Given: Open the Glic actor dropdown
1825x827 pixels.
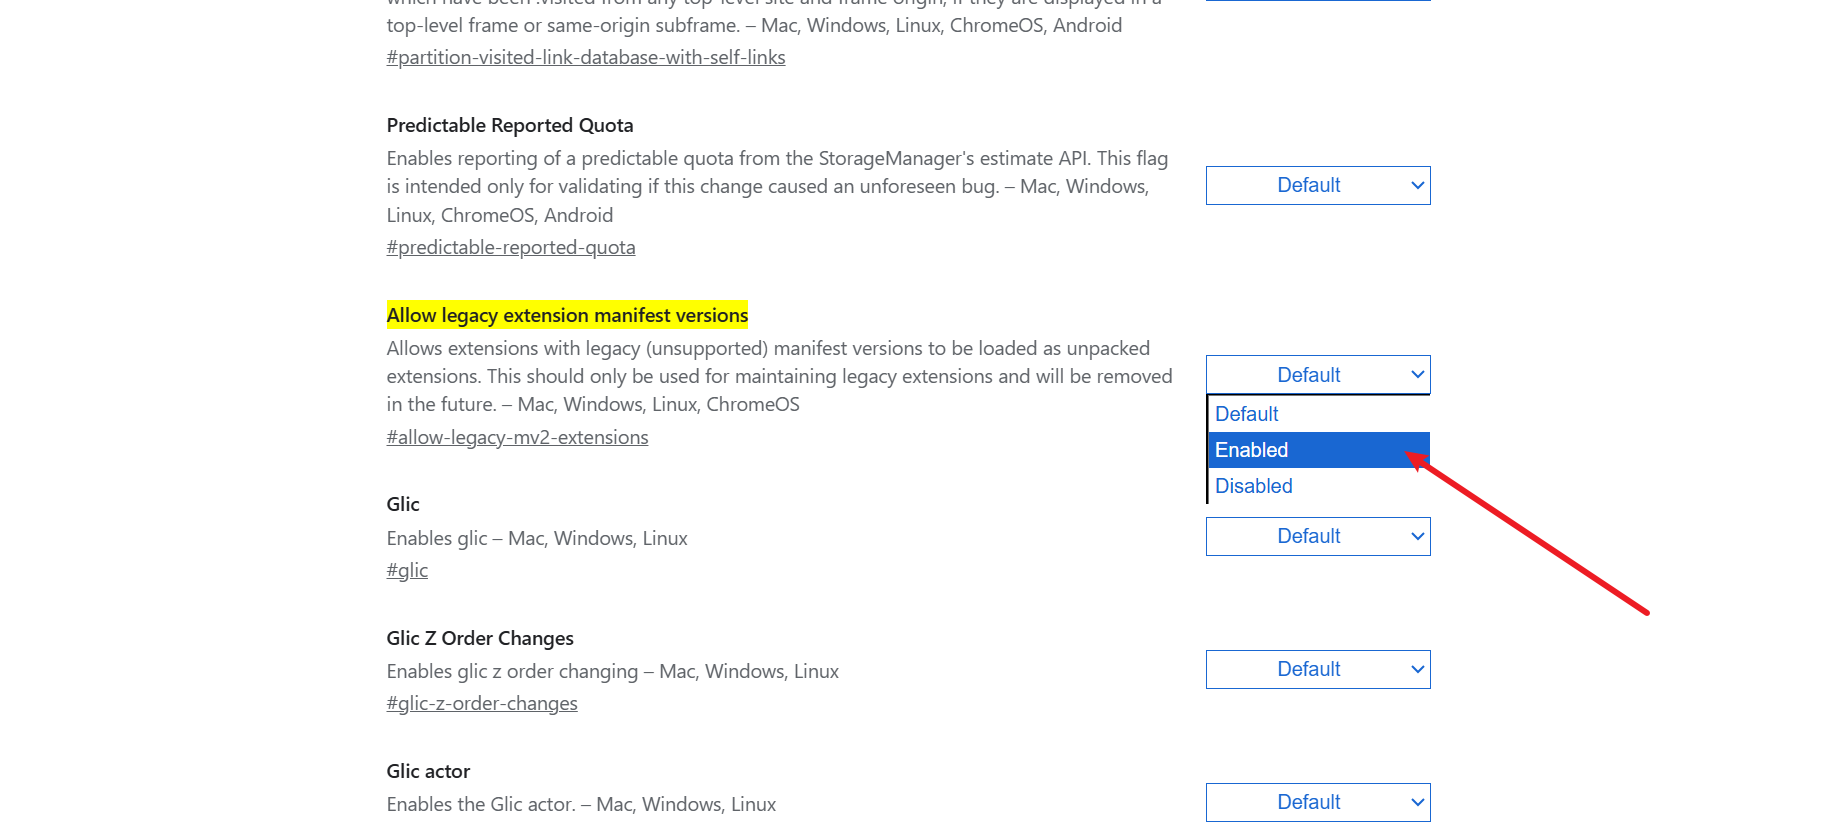Looking at the screenshot, I should coord(1317,802).
